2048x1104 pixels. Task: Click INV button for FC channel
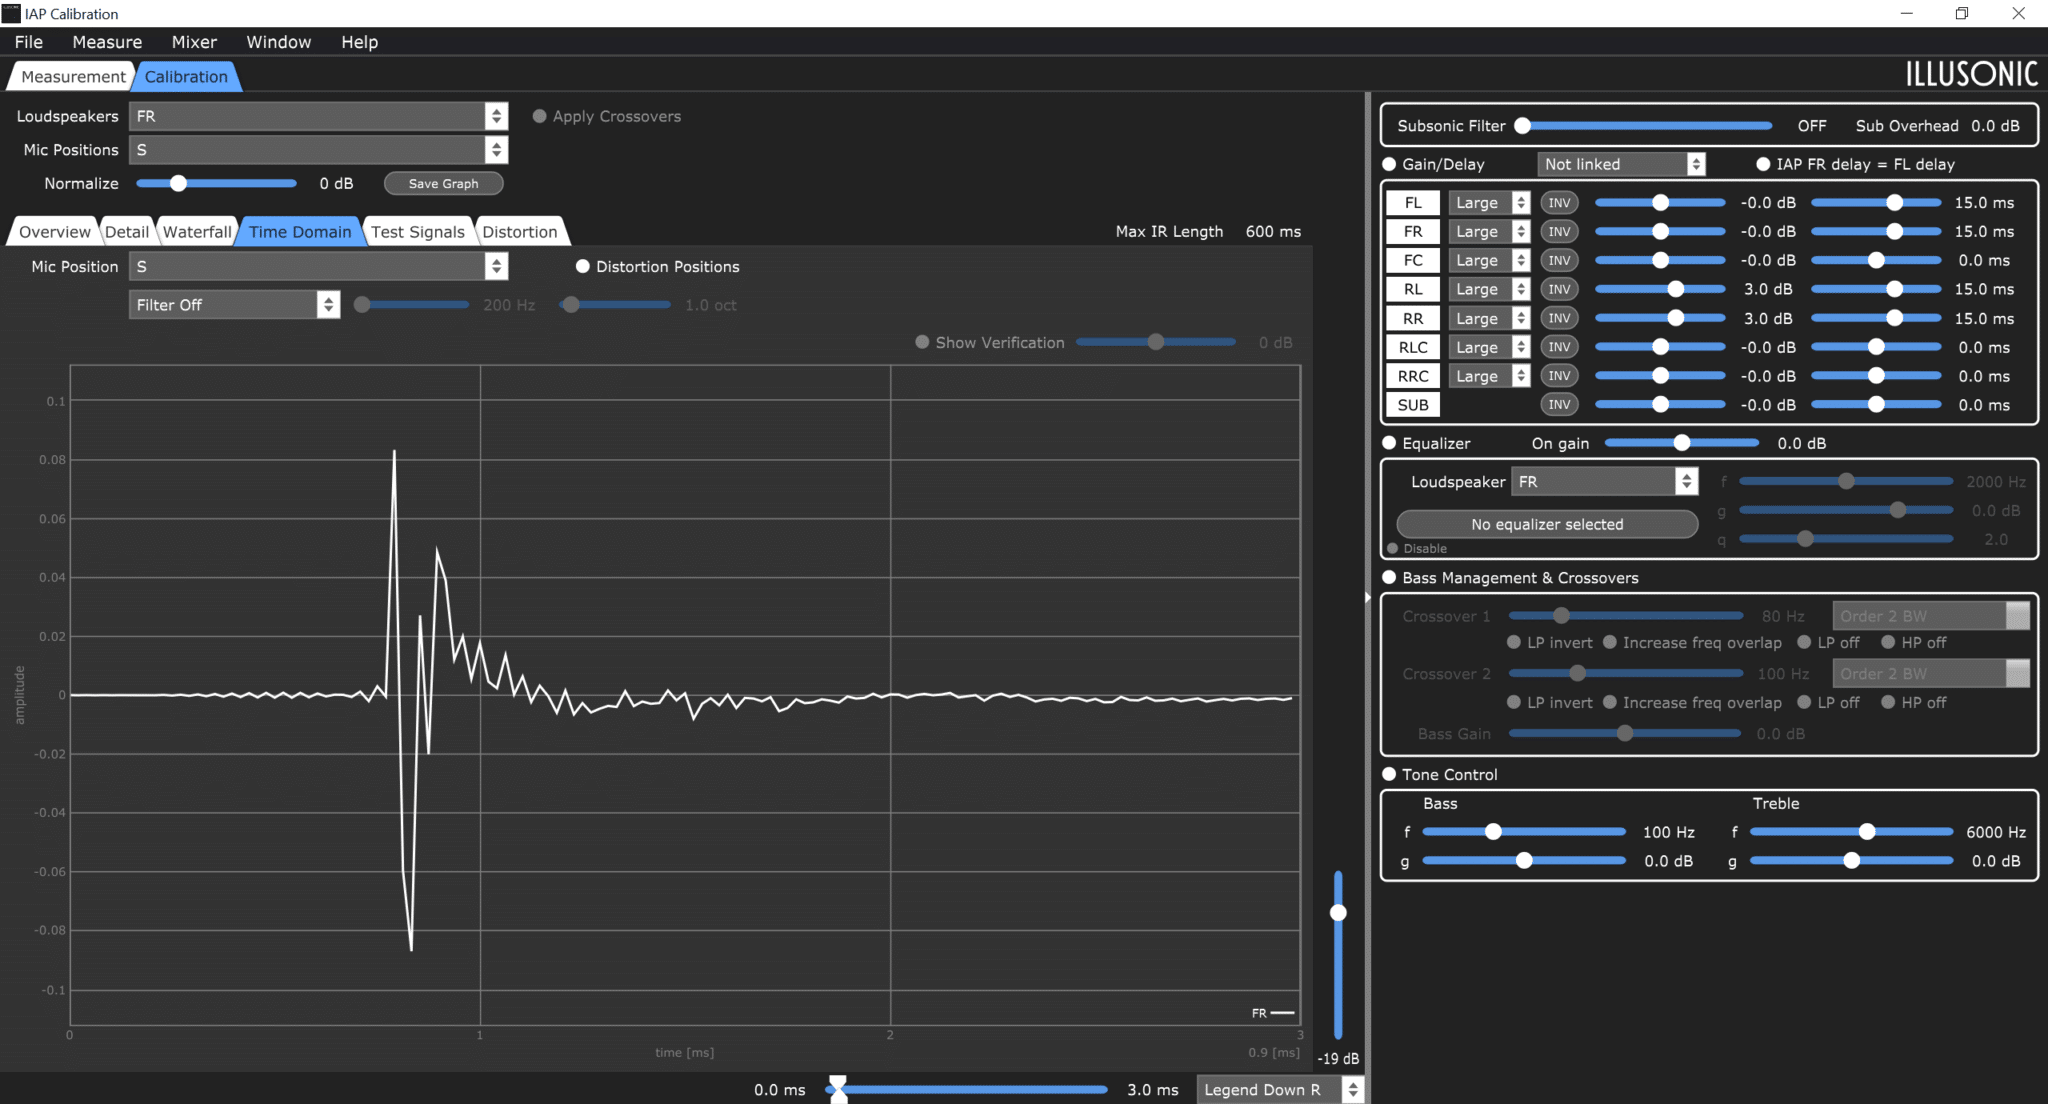point(1559,261)
